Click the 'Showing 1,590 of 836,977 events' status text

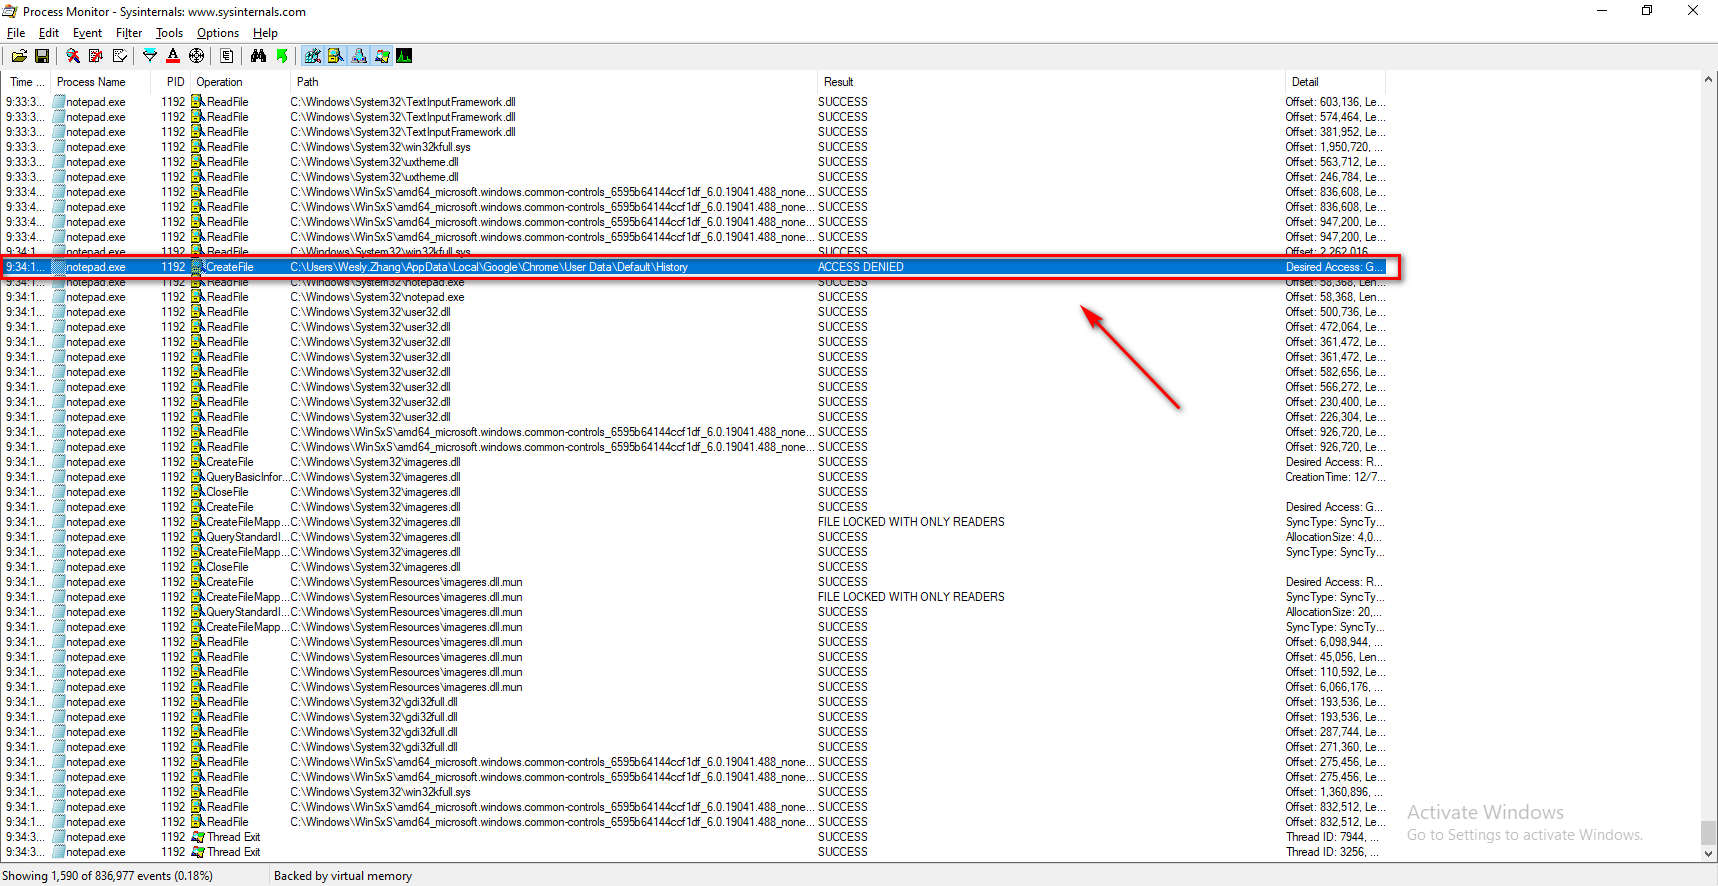pos(107,876)
